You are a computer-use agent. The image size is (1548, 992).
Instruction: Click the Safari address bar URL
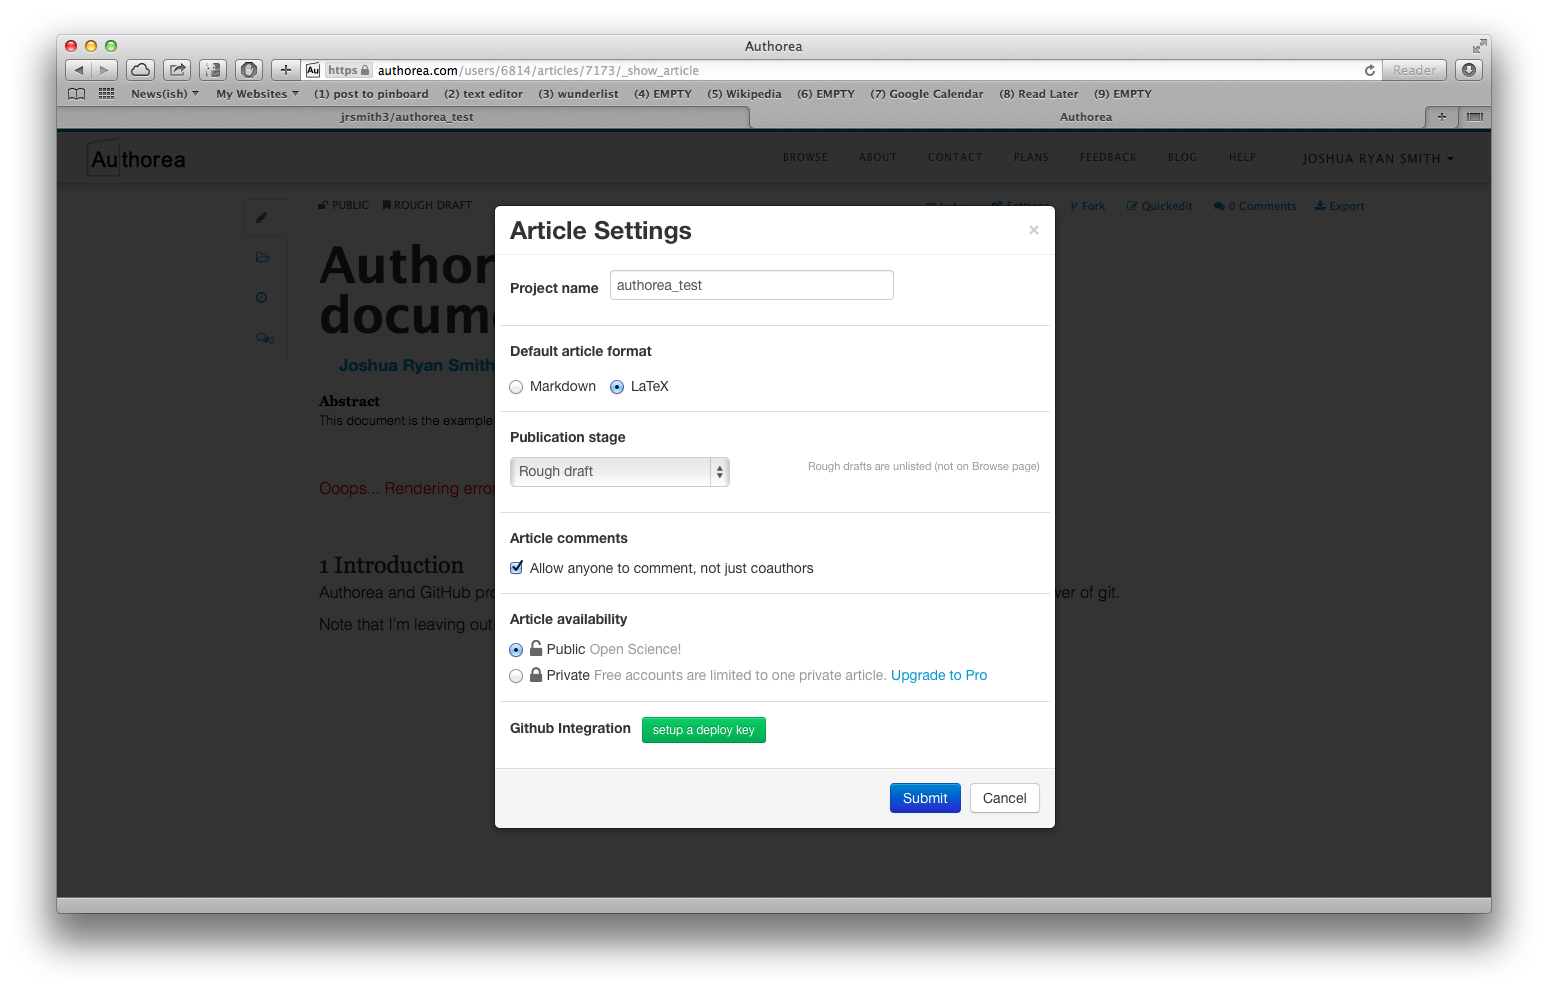(538, 70)
